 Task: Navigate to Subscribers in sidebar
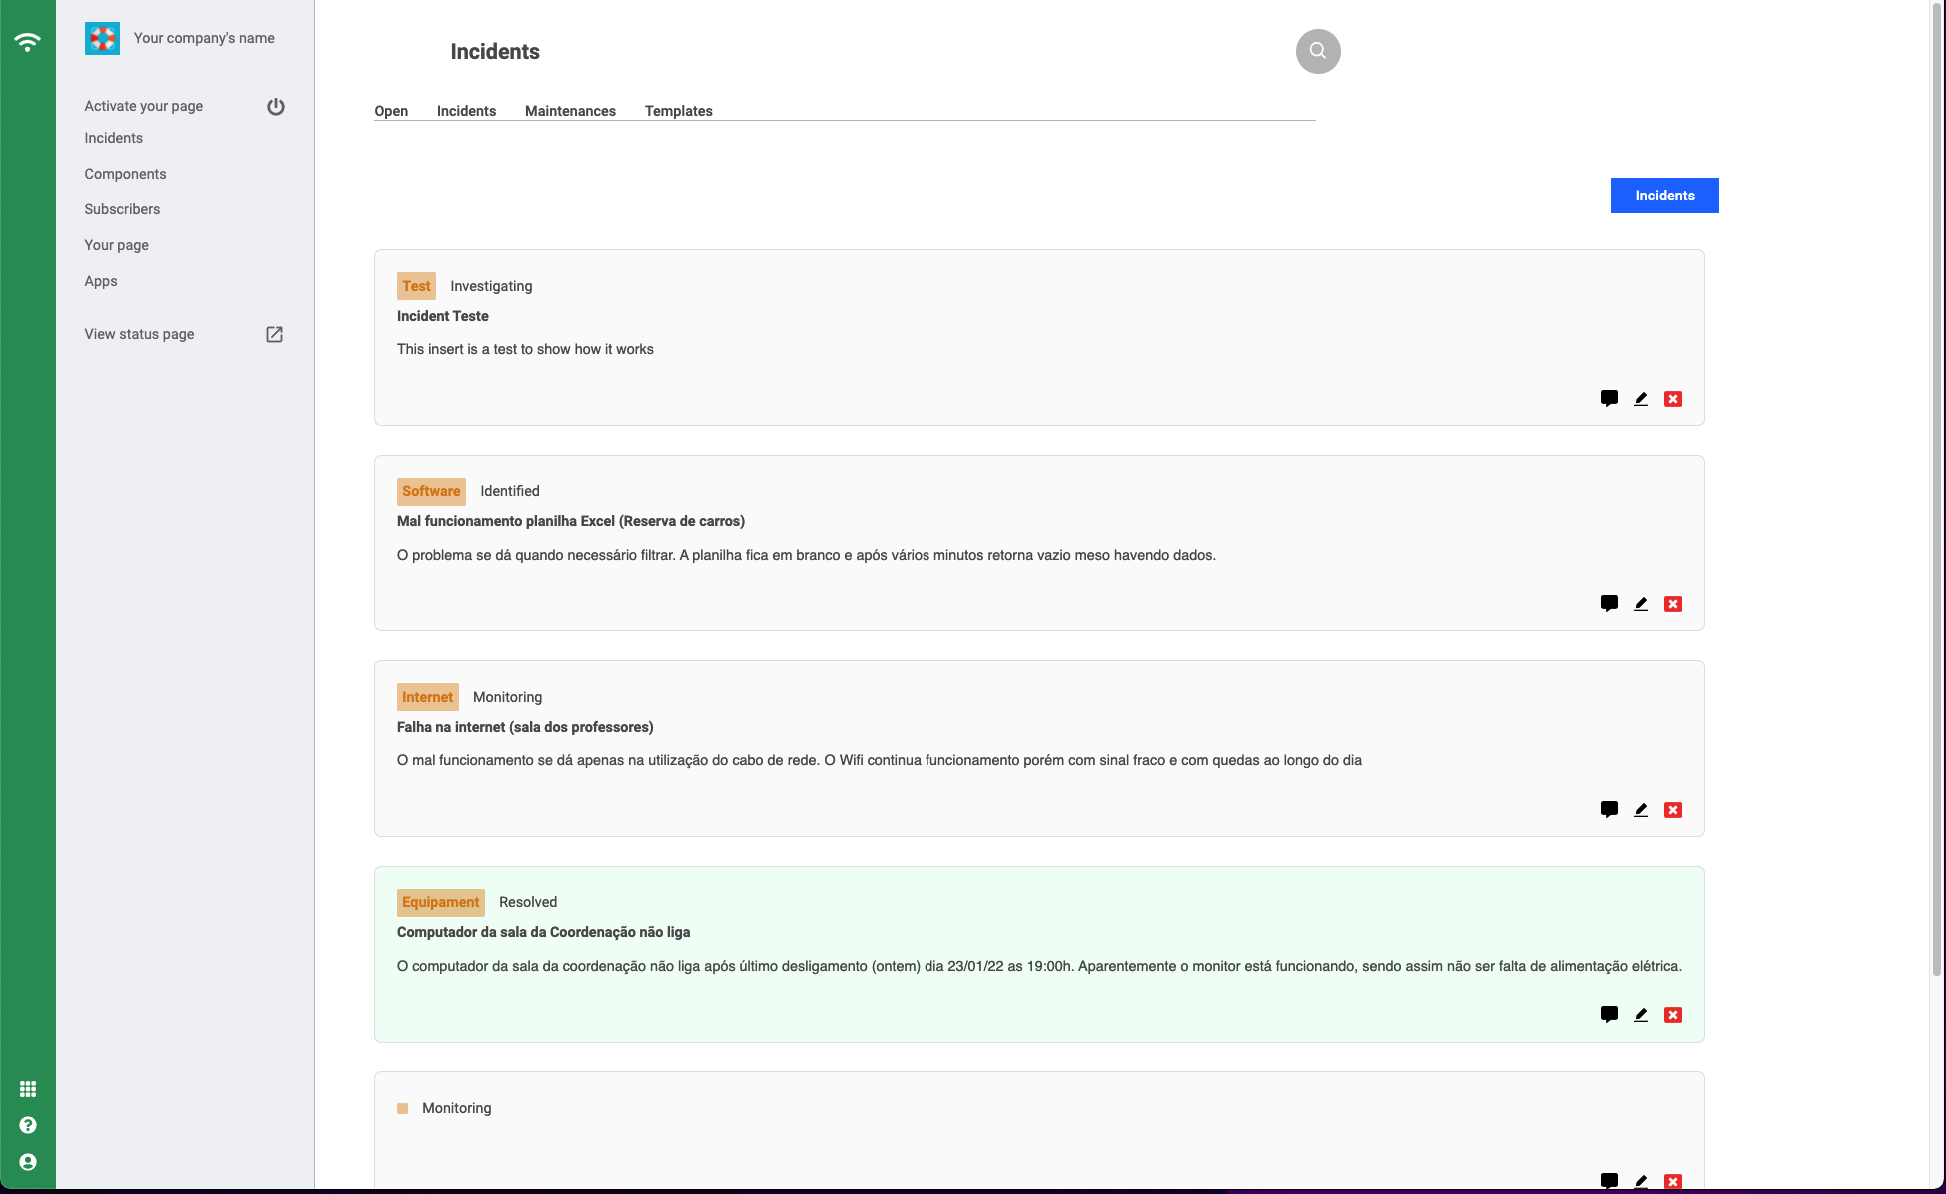pos(122,209)
